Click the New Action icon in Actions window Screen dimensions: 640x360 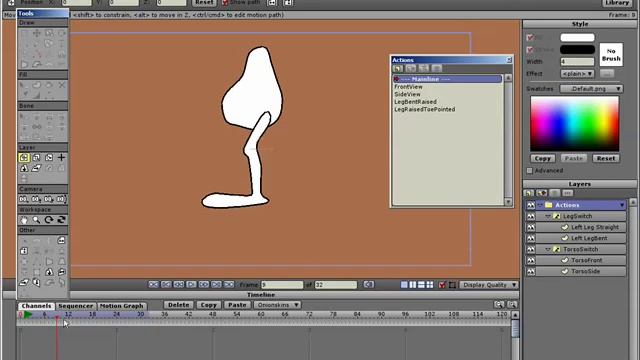tap(398, 69)
